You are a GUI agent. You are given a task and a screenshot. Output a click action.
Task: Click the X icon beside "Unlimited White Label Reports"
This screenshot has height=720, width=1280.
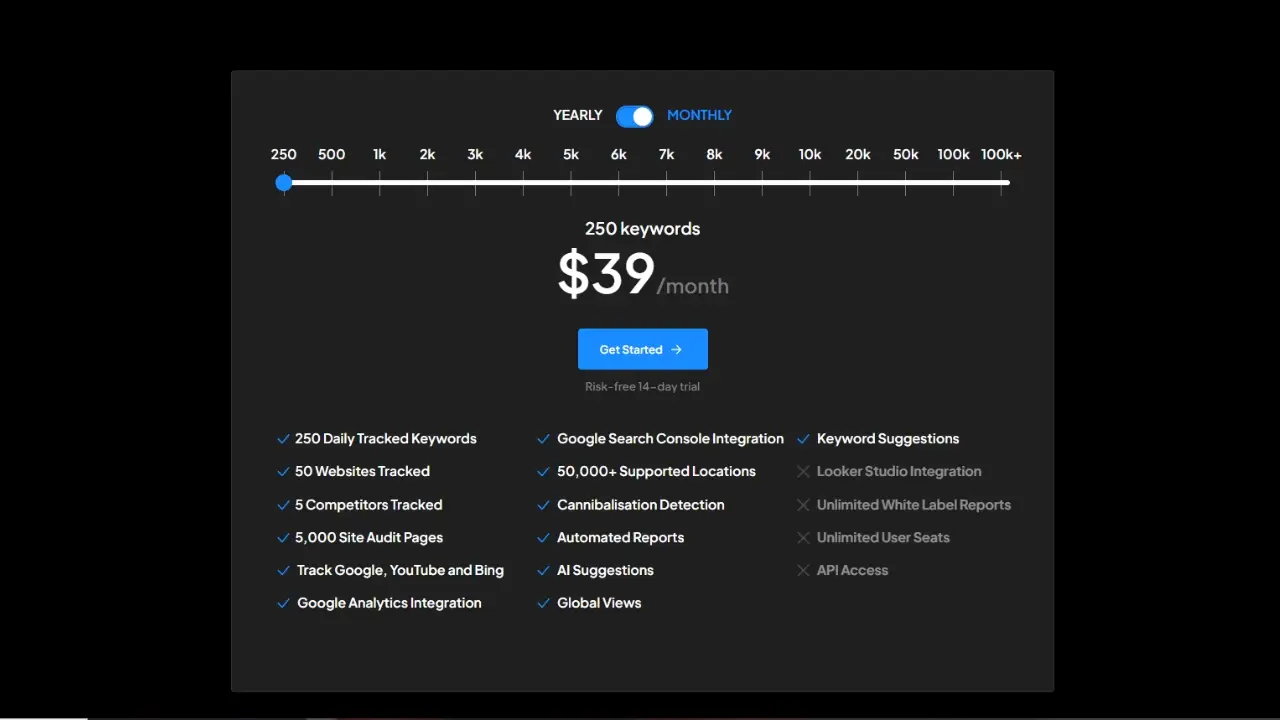point(803,504)
